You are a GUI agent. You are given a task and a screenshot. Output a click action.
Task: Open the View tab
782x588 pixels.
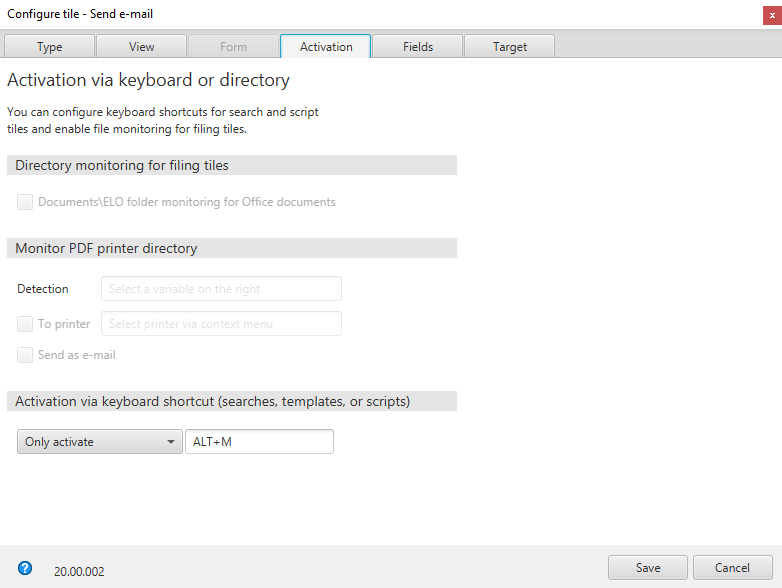click(142, 47)
